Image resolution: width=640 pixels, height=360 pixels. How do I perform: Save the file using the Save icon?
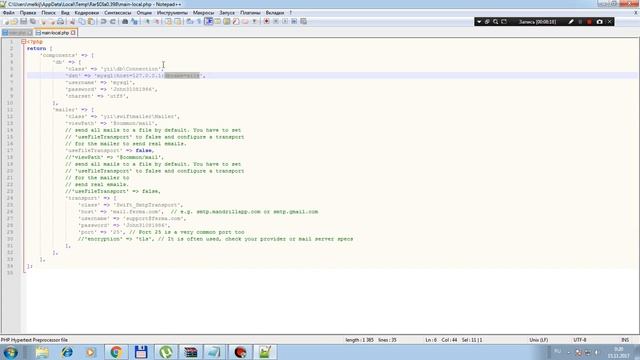point(23,21)
